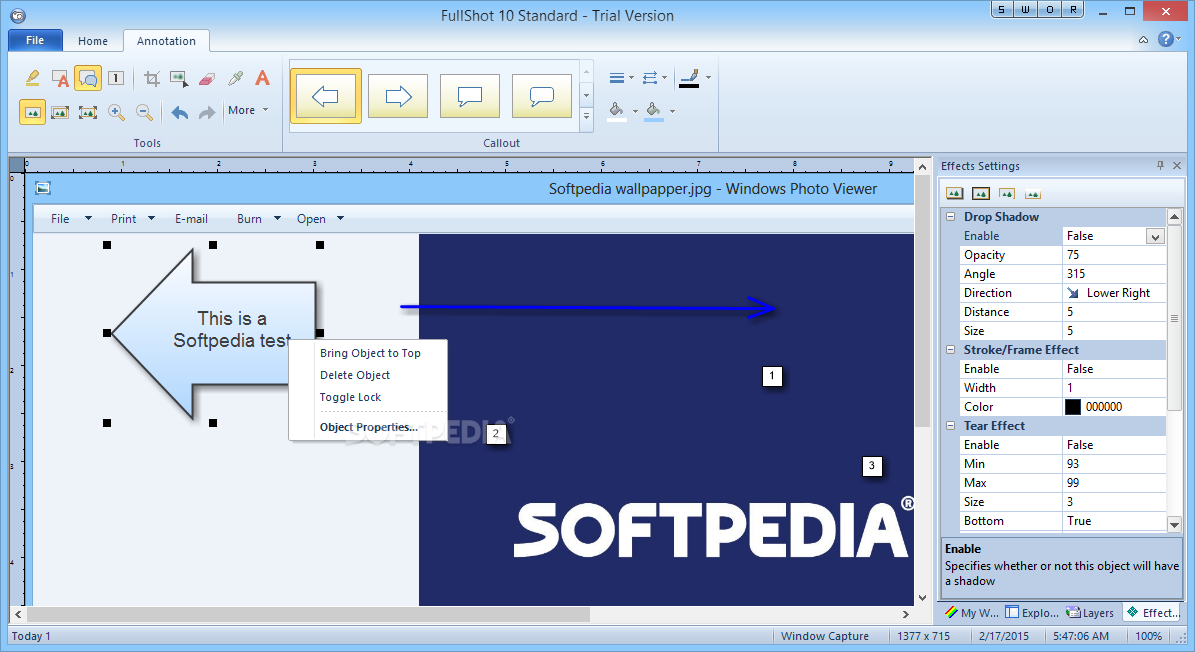Undo the last action
This screenshot has width=1195, height=652.
click(180, 113)
